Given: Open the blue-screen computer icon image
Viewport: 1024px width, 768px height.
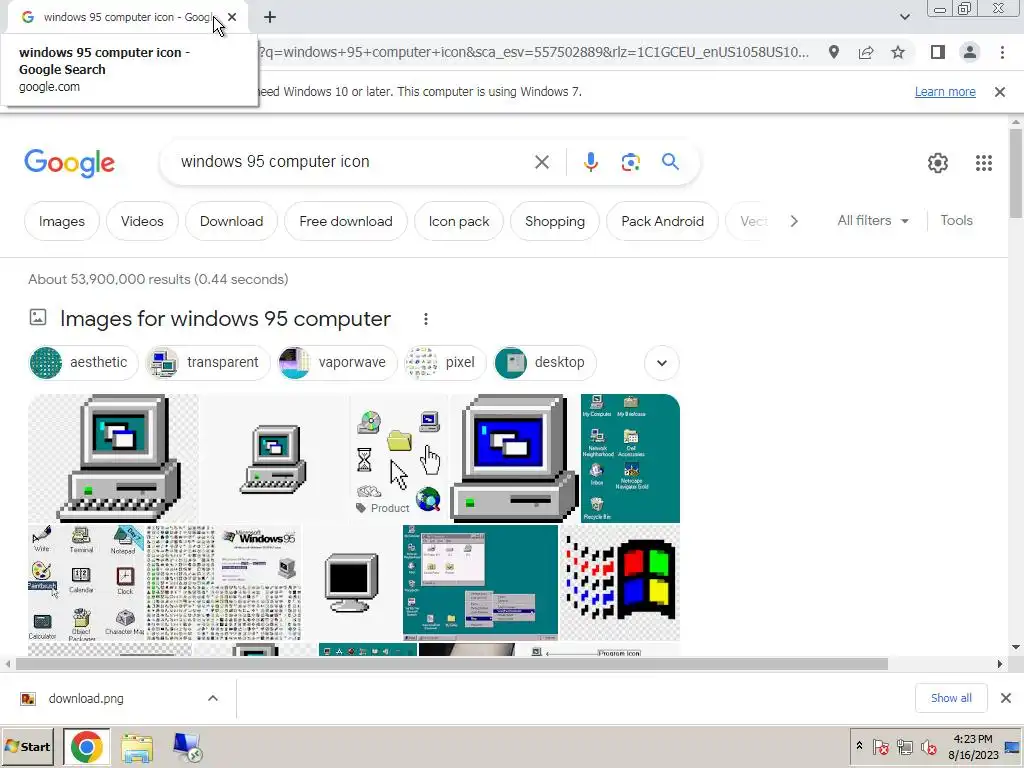Looking at the screenshot, I should click(515, 458).
